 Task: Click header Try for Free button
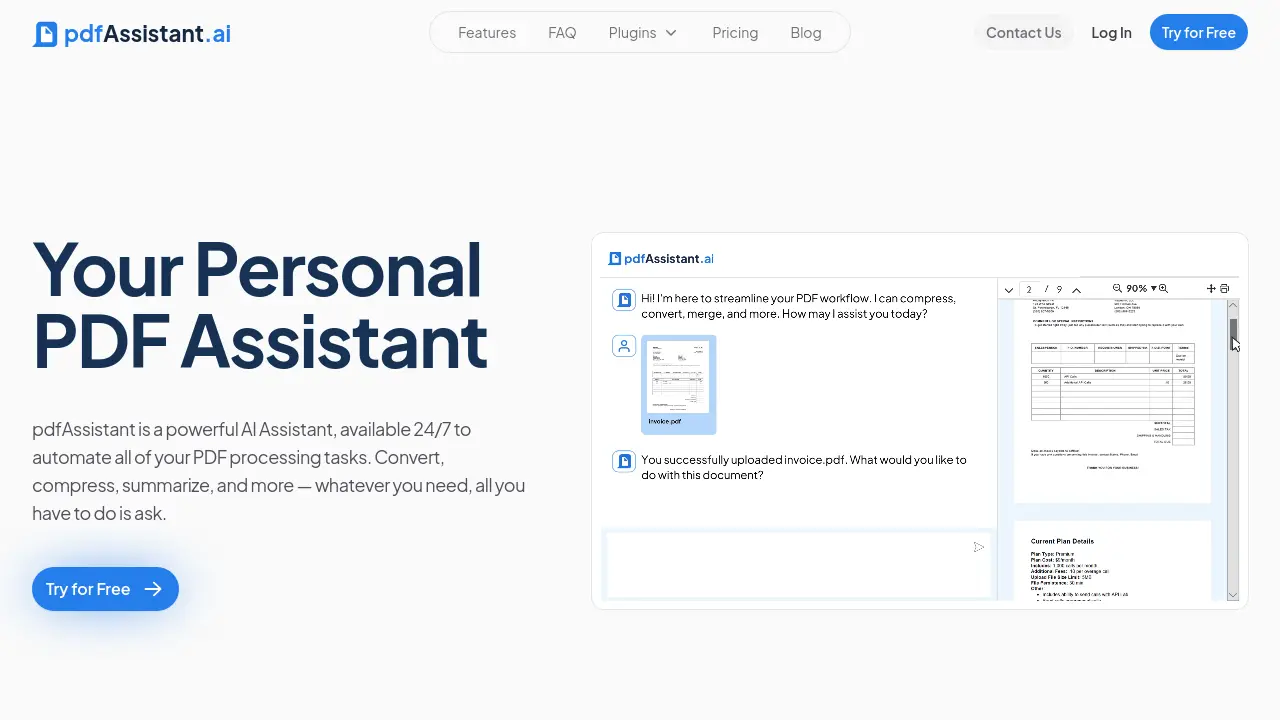[x=1199, y=33]
